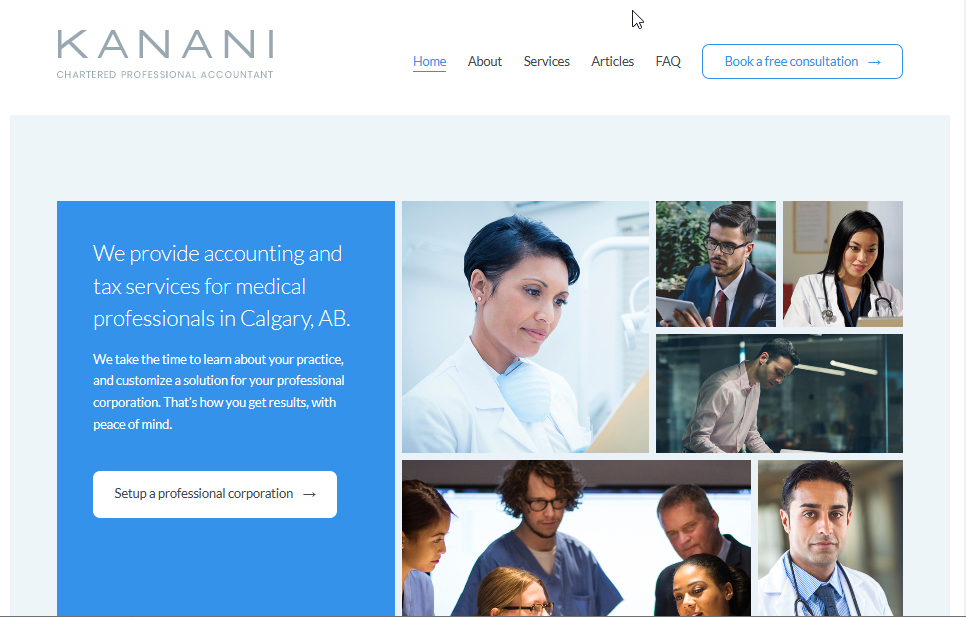The height and width of the screenshot is (617, 966).
Task: Click the arrow in Book a free consultation
Action: 874,62
